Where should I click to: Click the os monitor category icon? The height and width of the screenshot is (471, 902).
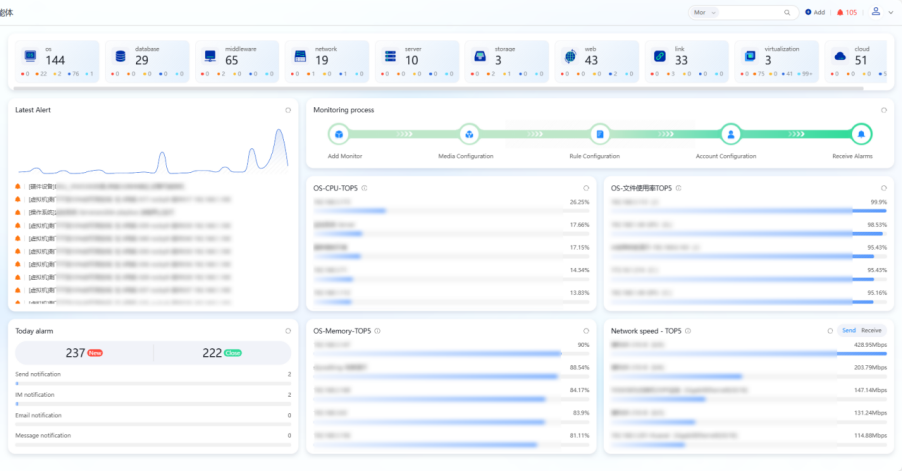30,55
